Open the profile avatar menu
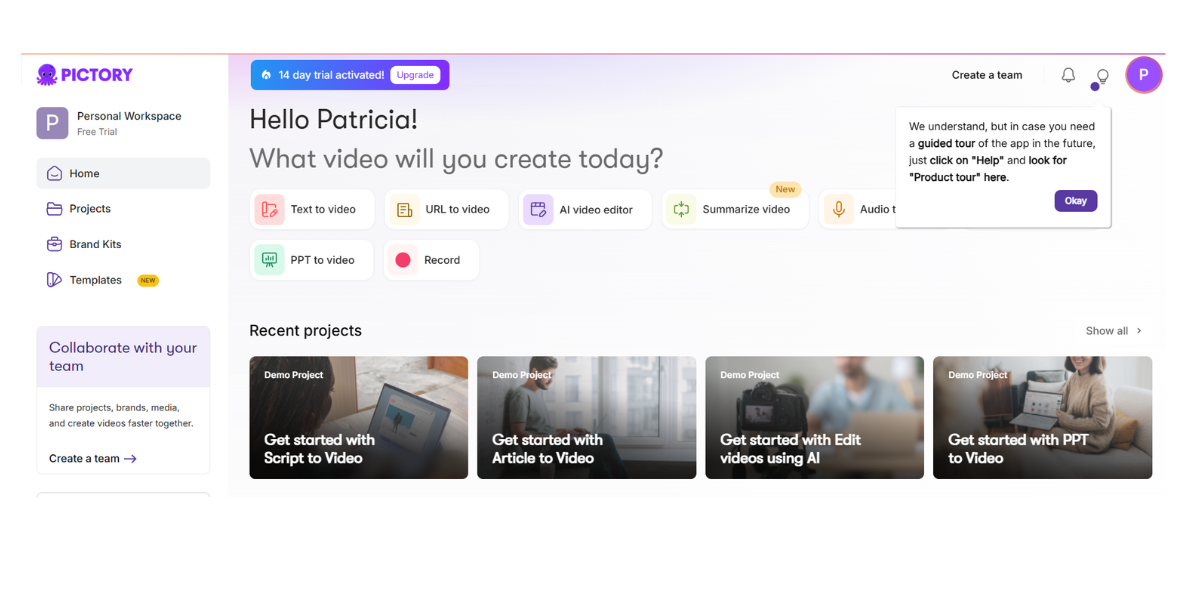Screen dimensions: 1200x600 point(1143,74)
